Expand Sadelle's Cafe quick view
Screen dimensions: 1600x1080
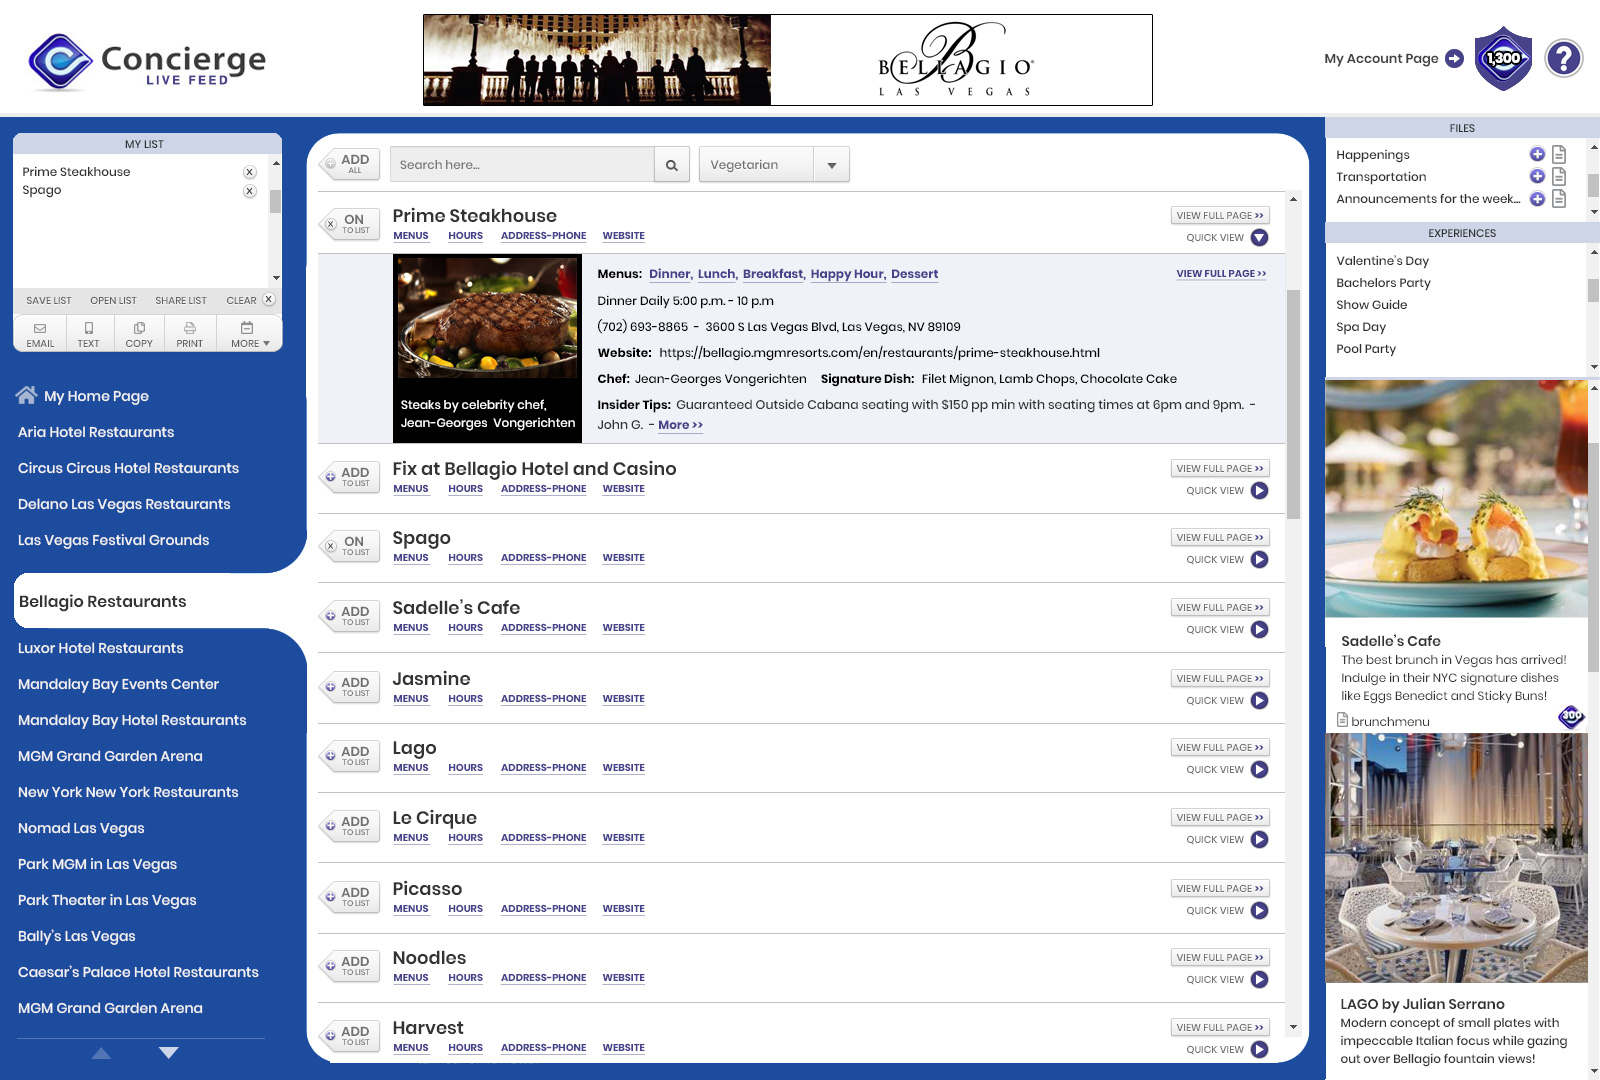coord(1259,630)
